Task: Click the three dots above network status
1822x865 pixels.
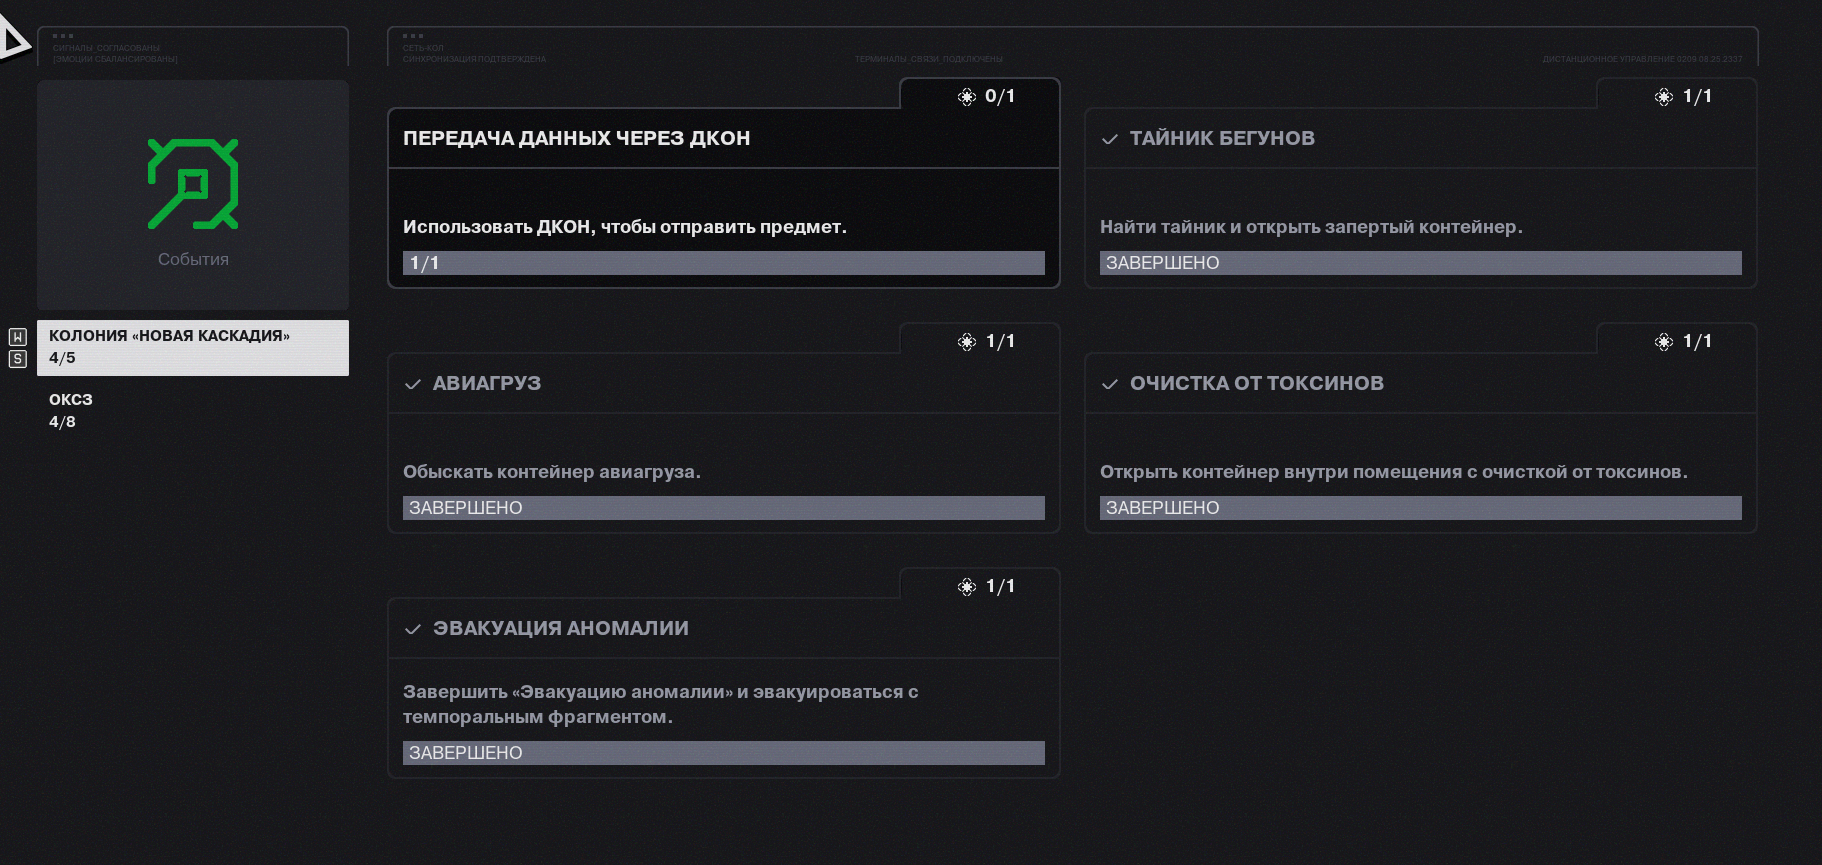Action: pos(413,36)
